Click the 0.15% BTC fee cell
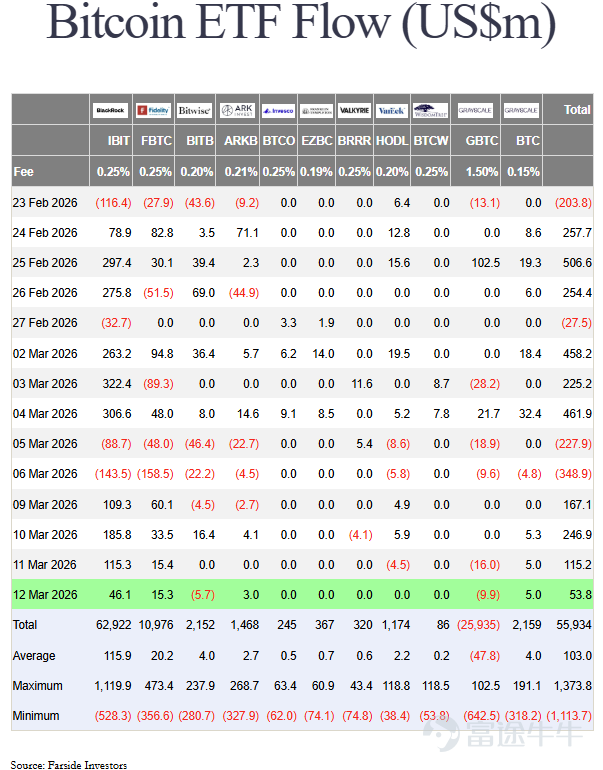603x770 pixels. click(x=523, y=172)
